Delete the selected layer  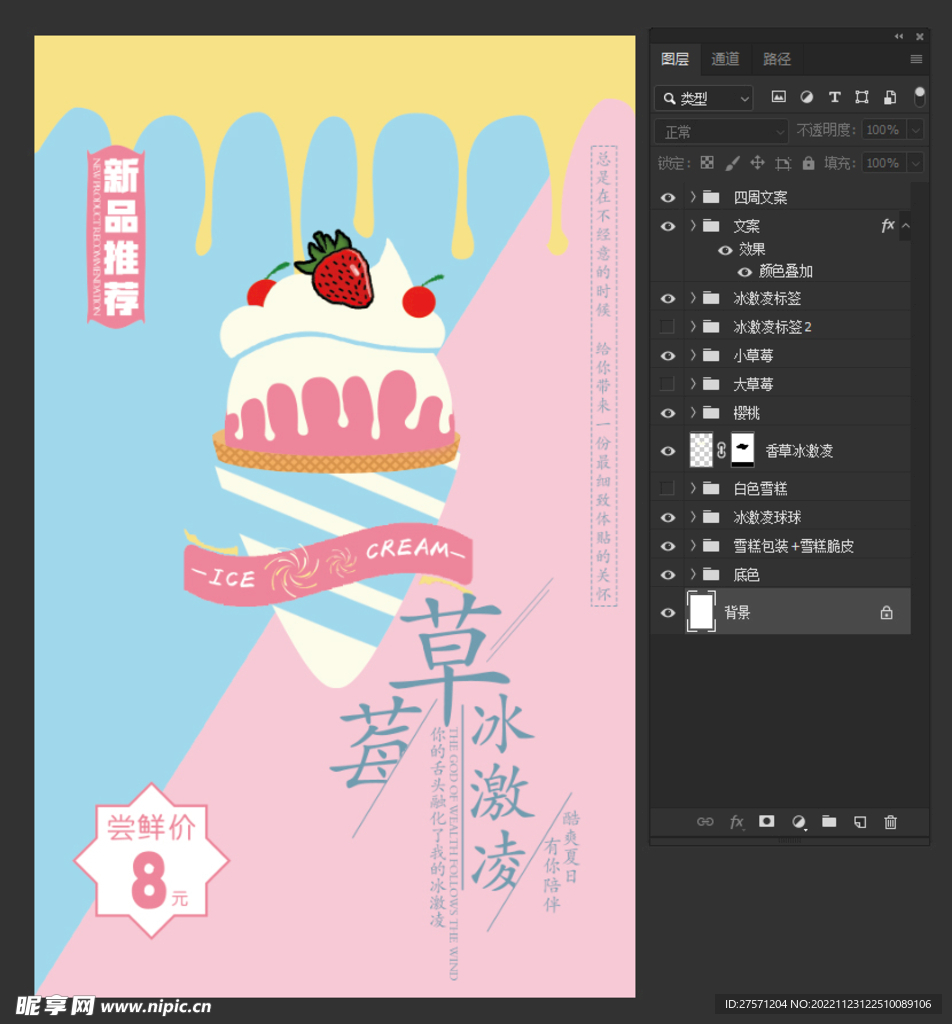coord(890,822)
